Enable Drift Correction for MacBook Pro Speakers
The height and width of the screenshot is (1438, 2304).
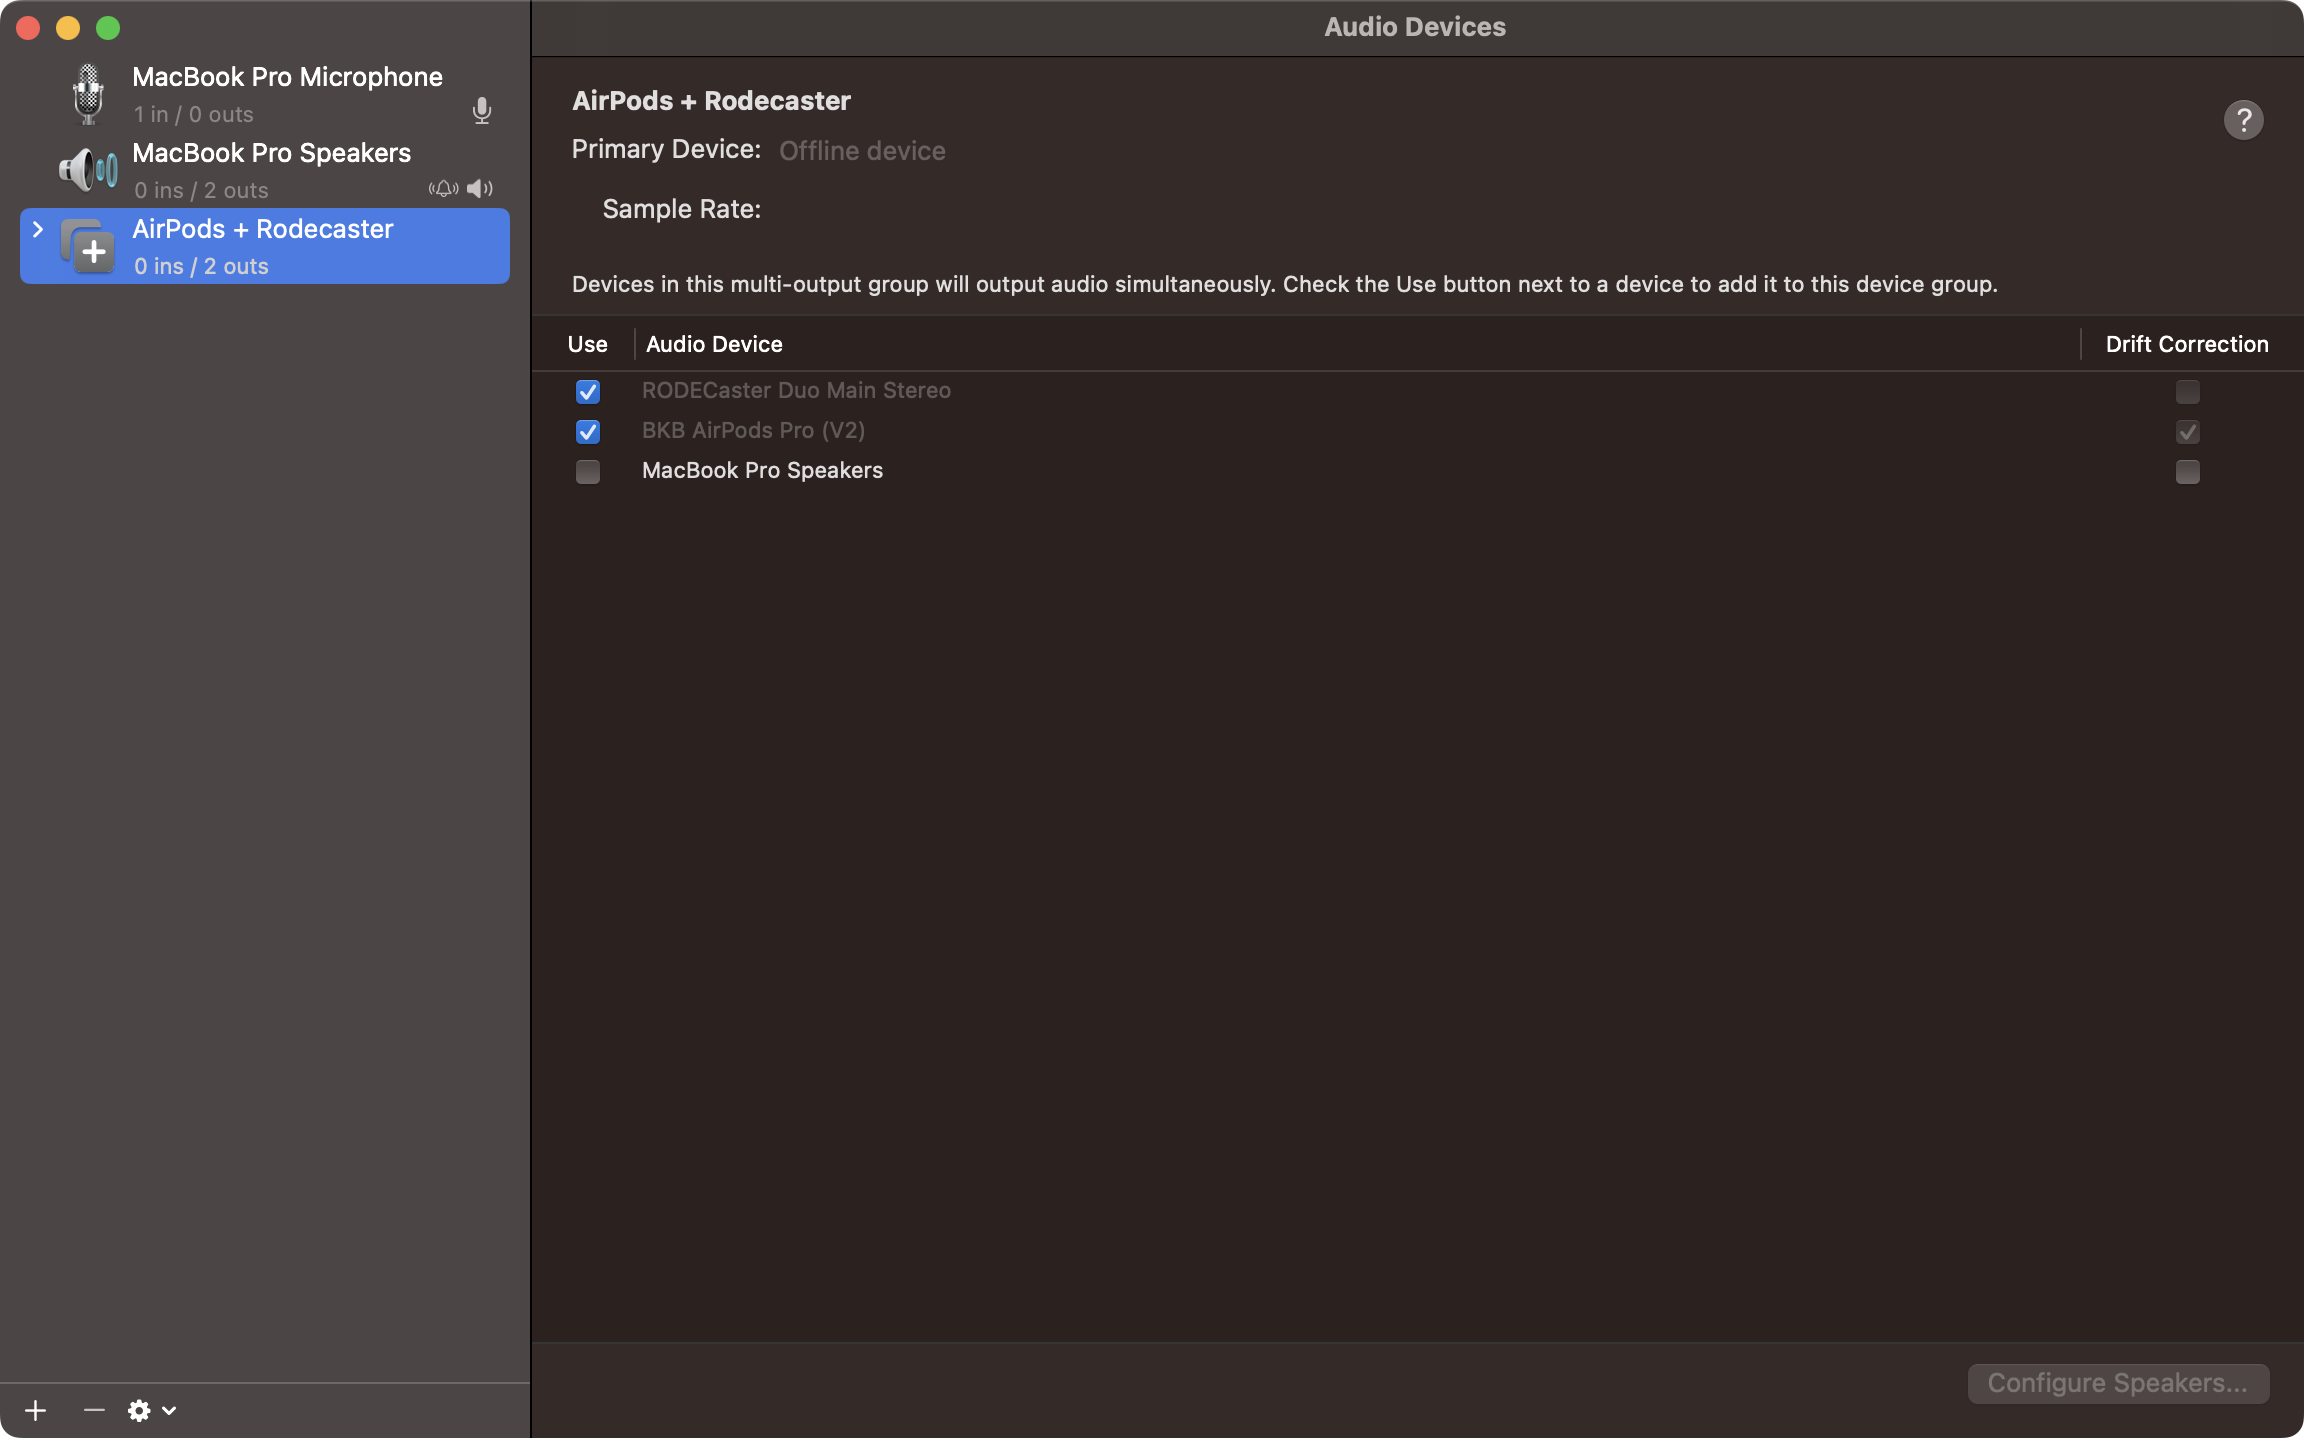[x=2187, y=472]
